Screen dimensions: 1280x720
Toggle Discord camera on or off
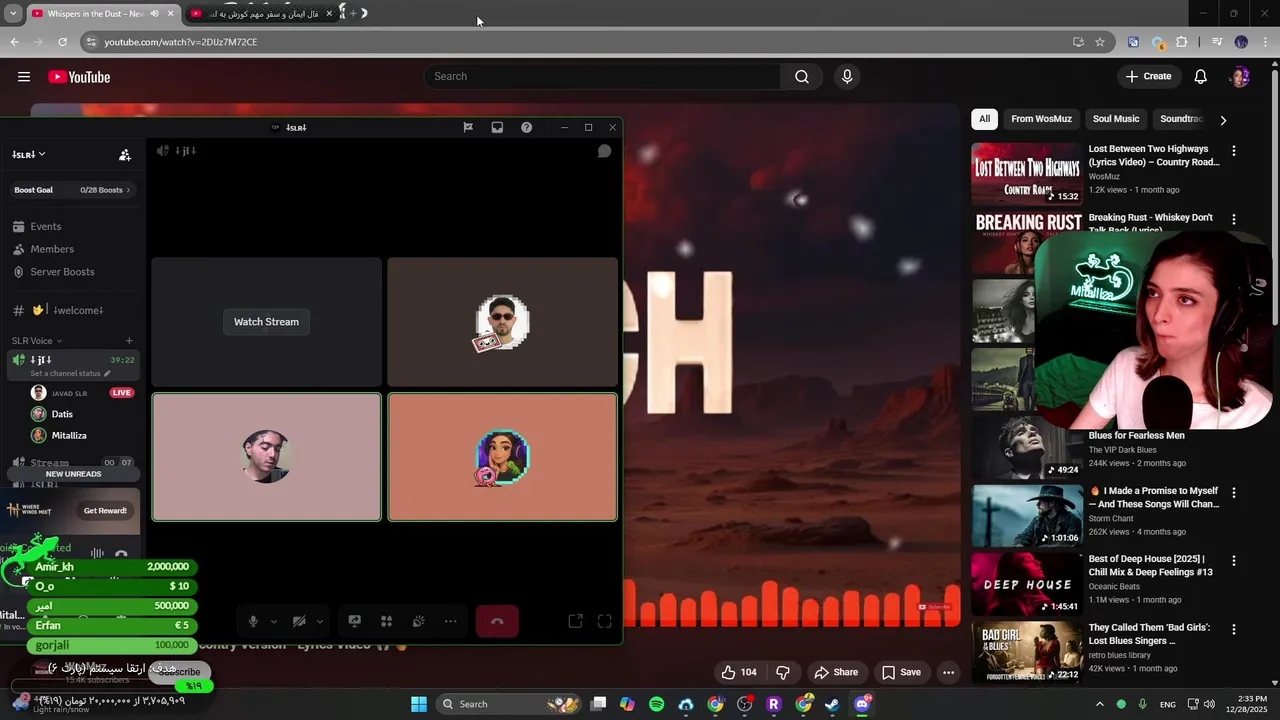click(x=299, y=621)
